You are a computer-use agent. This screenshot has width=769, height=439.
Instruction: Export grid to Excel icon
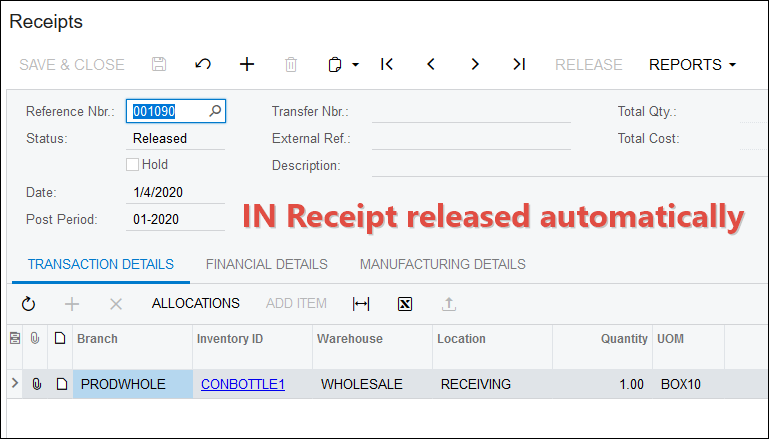pos(405,303)
